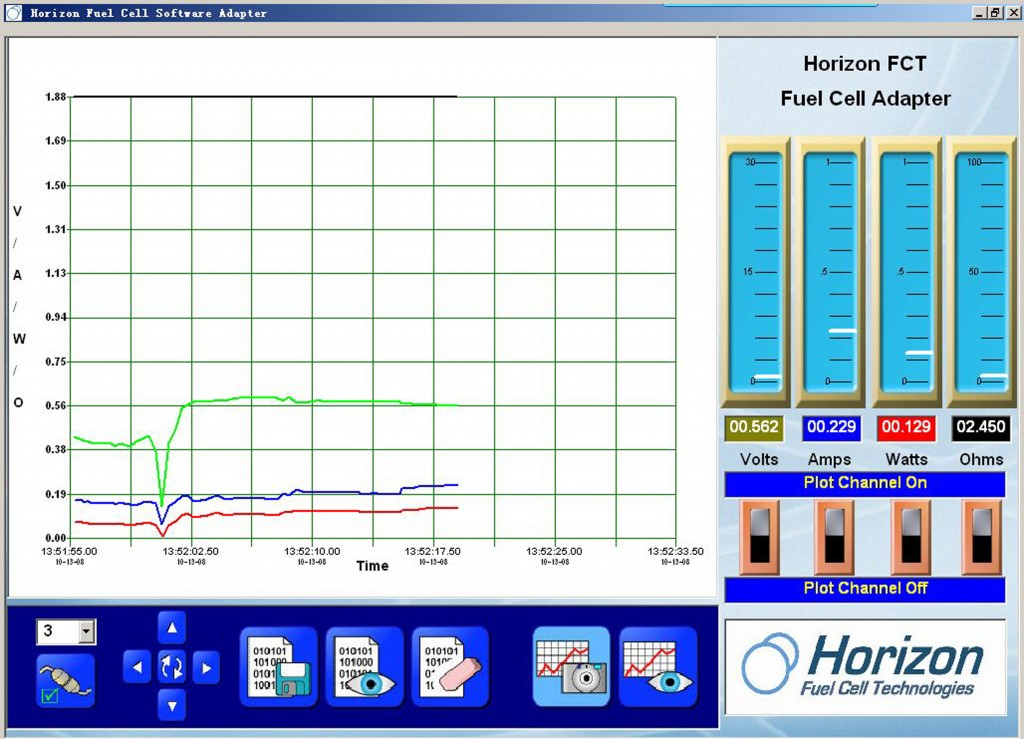Toggle the Ohms plot channel switch

[982, 537]
